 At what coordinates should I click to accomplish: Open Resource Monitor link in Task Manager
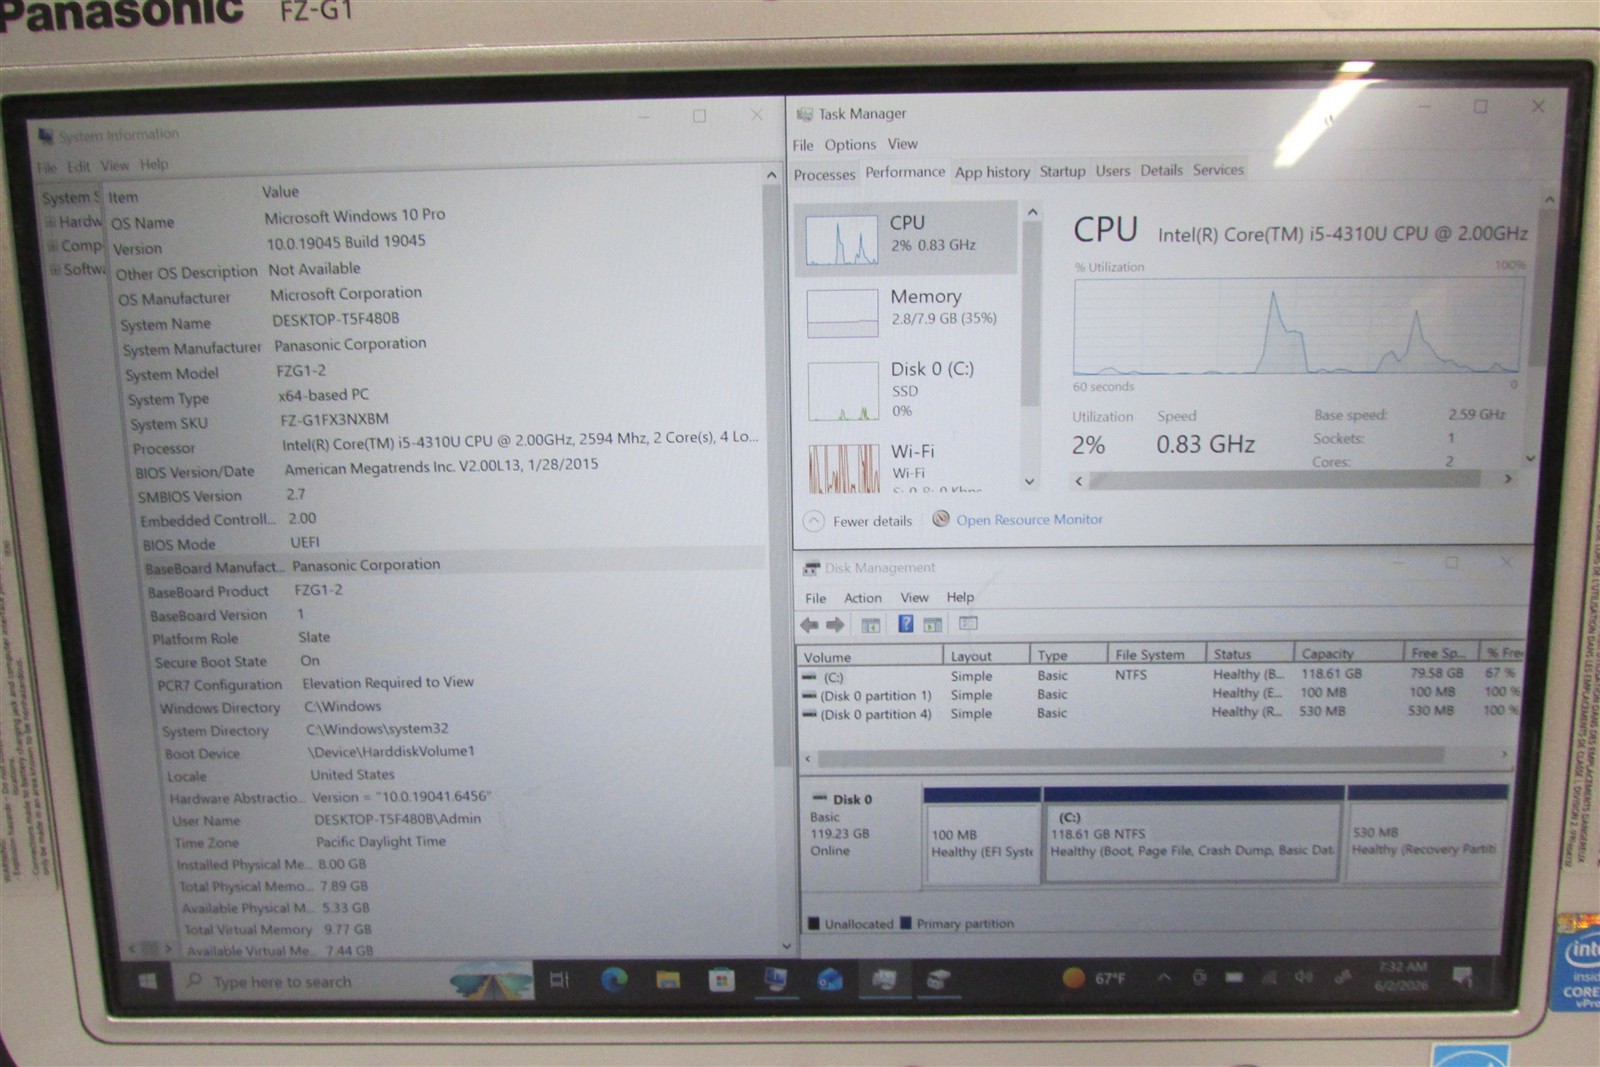pyautogui.click(x=1029, y=520)
